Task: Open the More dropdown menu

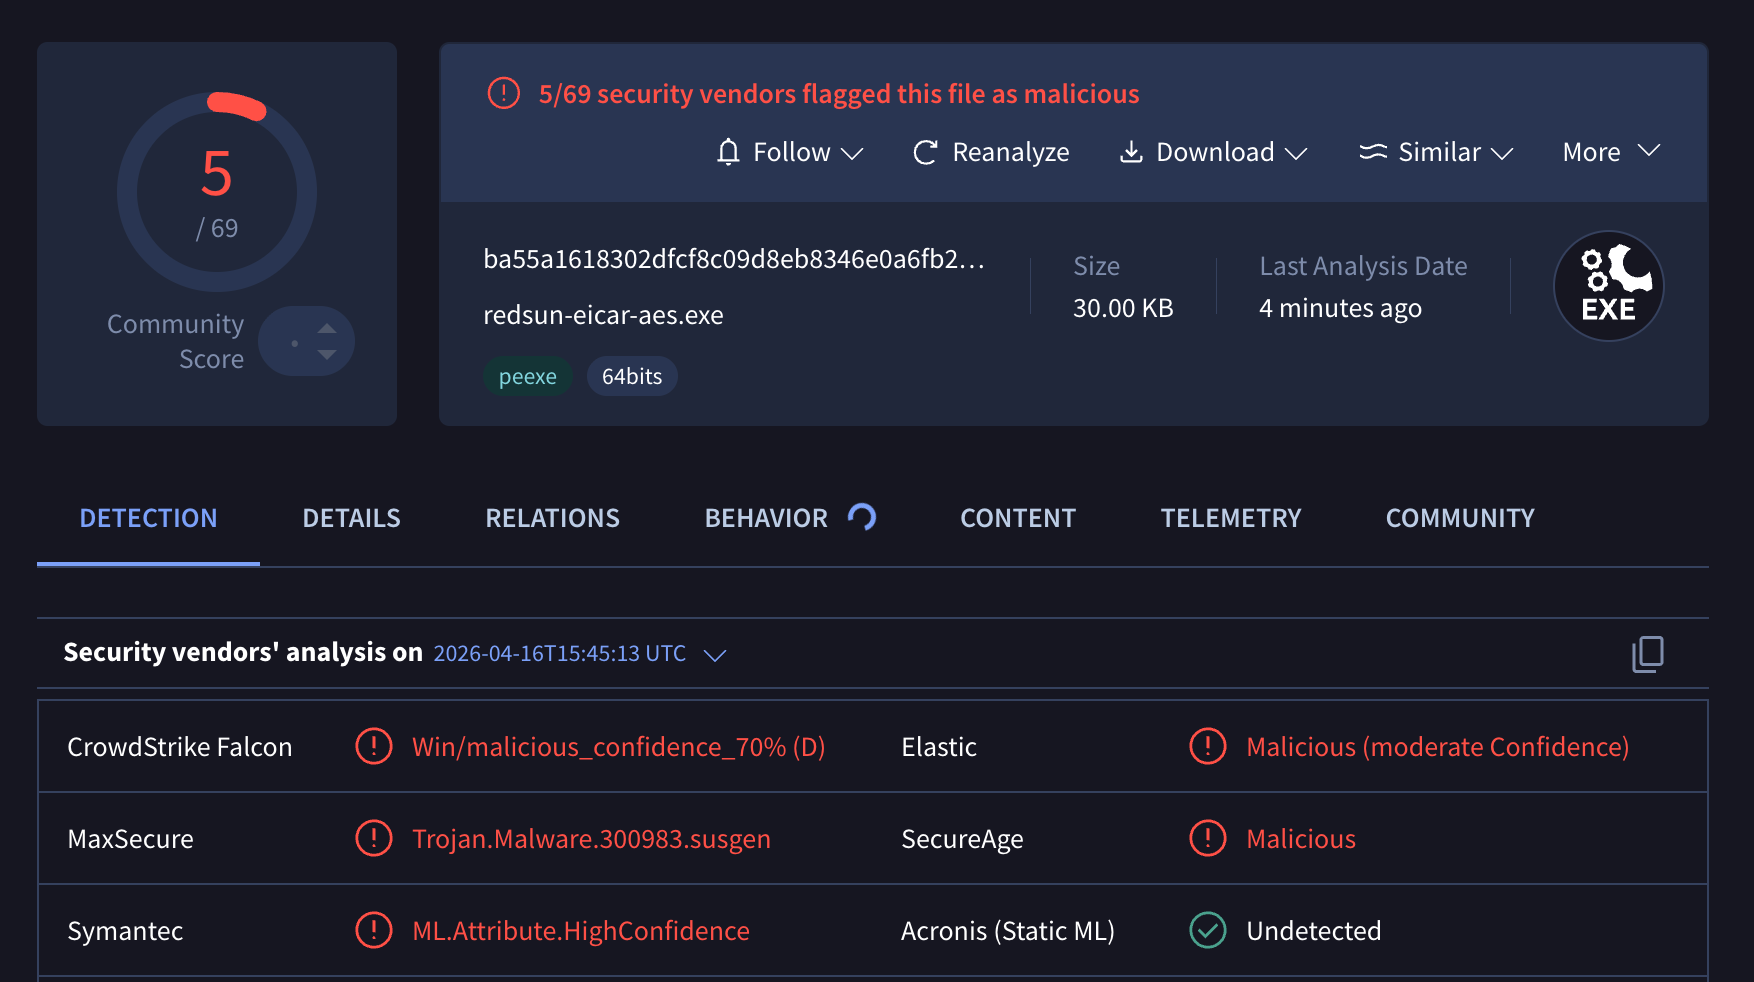Action: click(1611, 152)
